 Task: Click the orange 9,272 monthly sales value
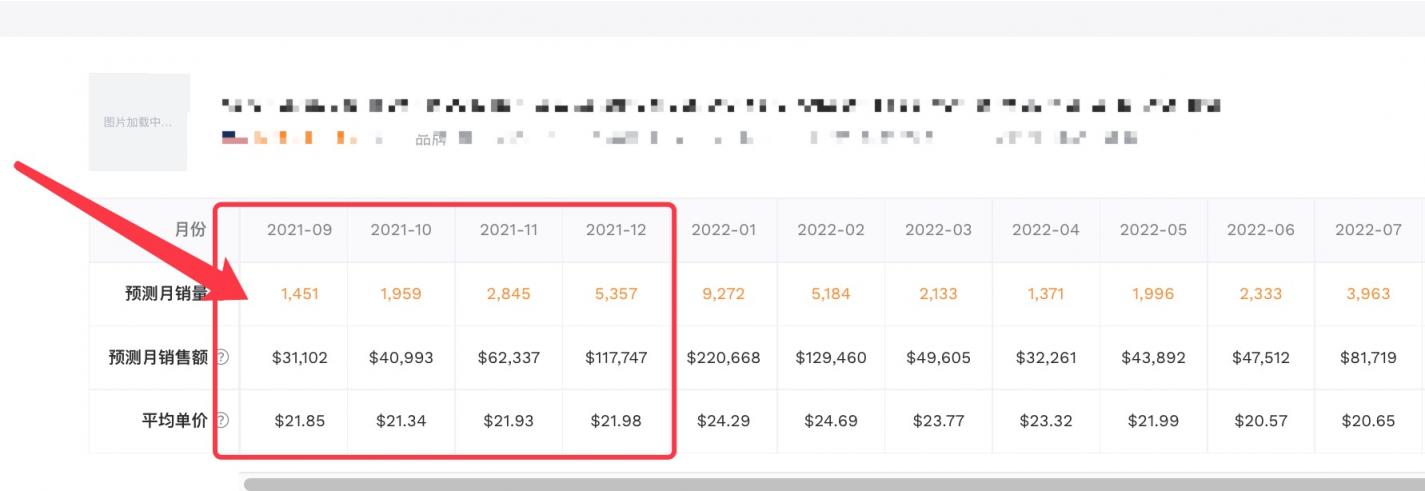pos(724,294)
